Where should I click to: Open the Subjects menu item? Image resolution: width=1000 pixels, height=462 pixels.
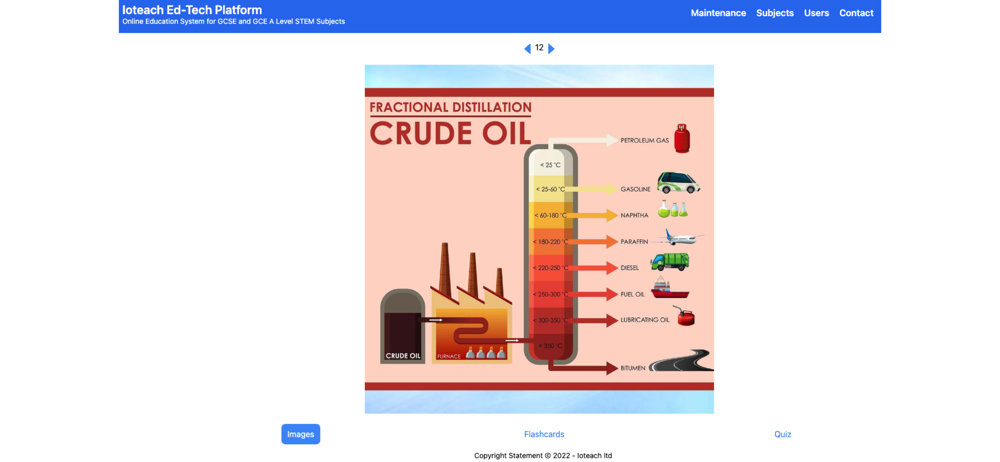pyautogui.click(x=775, y=13)
